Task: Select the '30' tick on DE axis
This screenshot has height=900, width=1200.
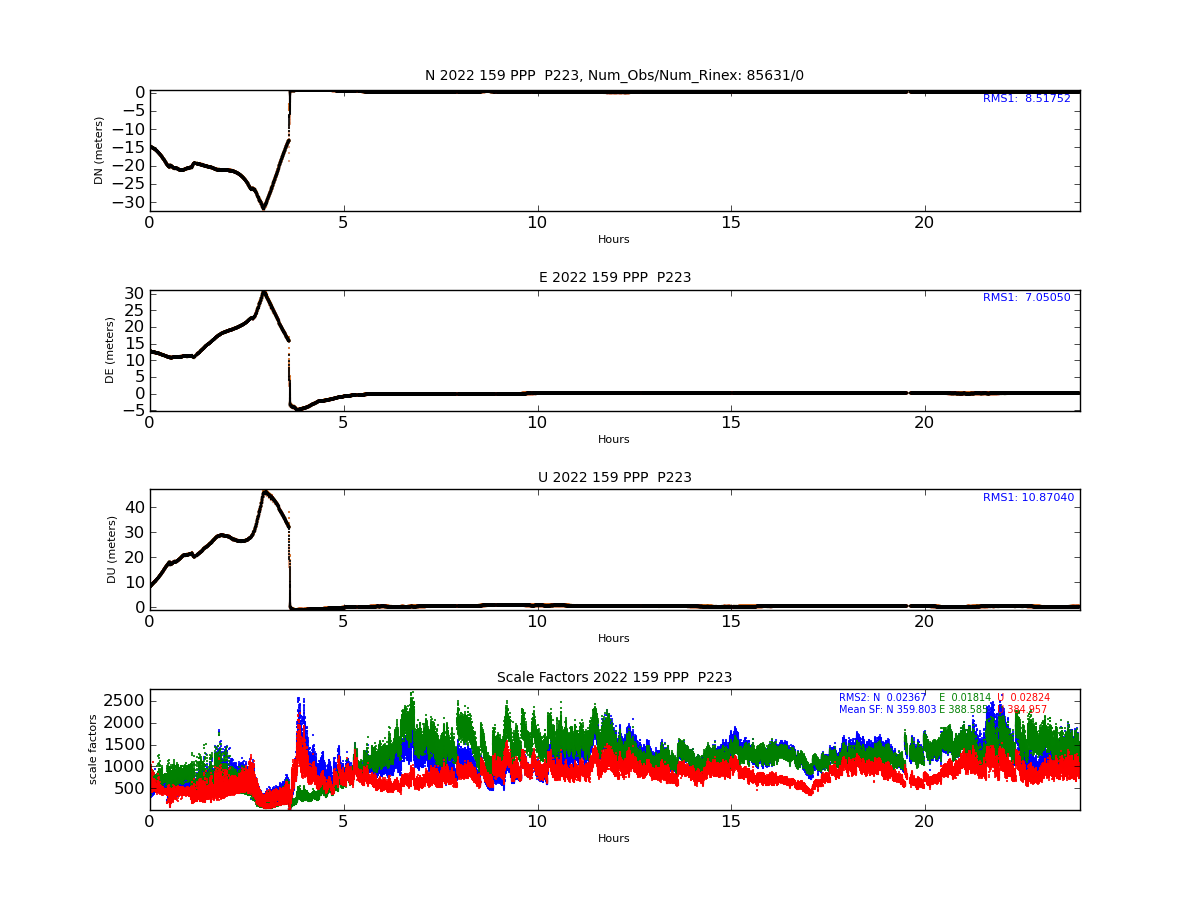Action: click(135, 294)
